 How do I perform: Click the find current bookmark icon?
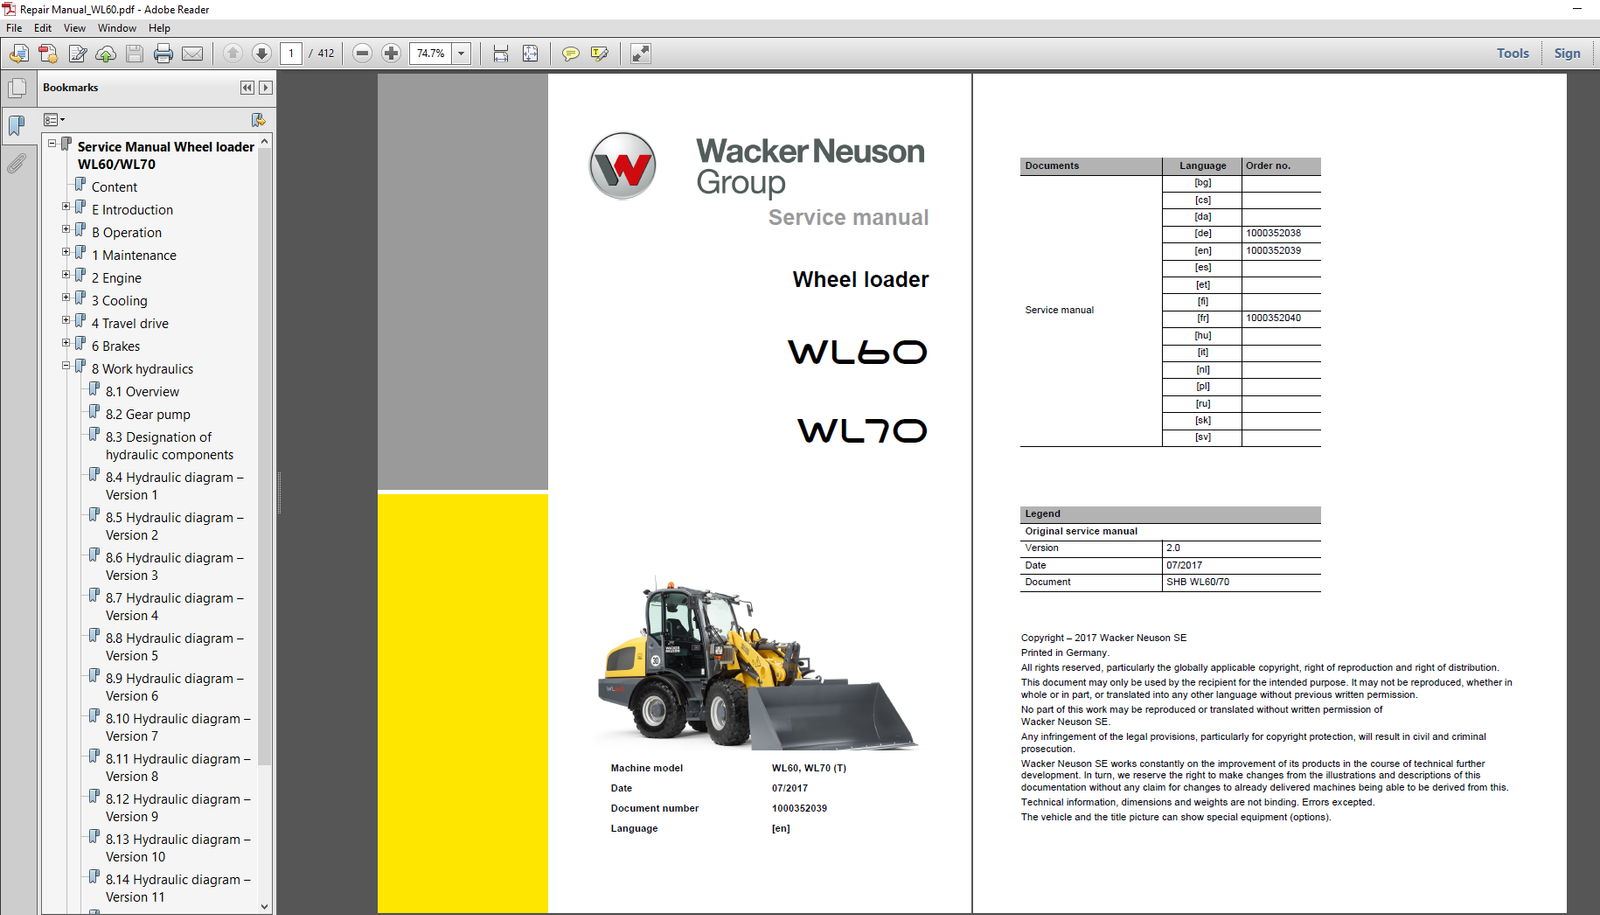click(258, 120)
